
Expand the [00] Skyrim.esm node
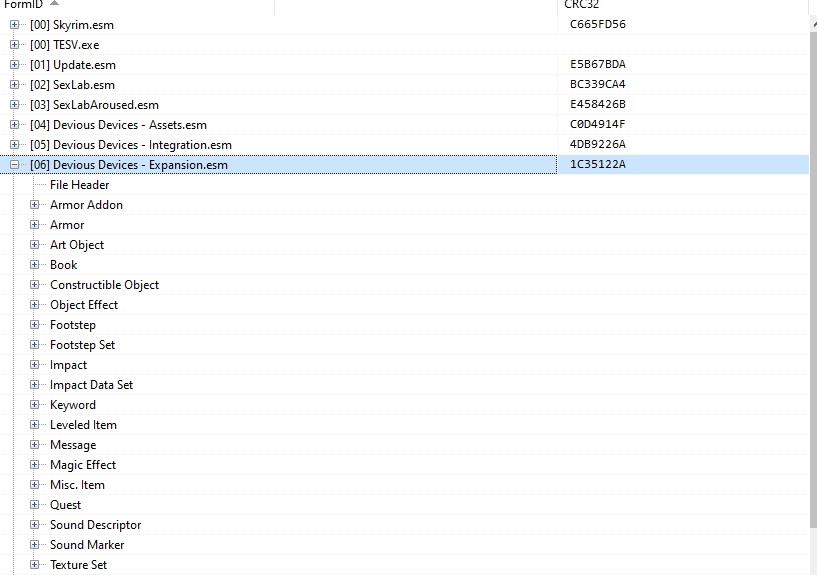point(15,24)
